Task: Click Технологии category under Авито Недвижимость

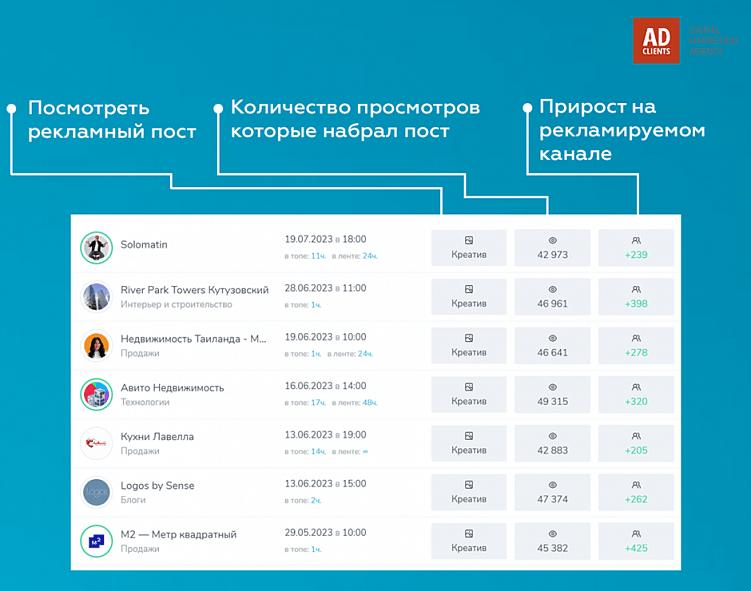Action: coord(145,402)
